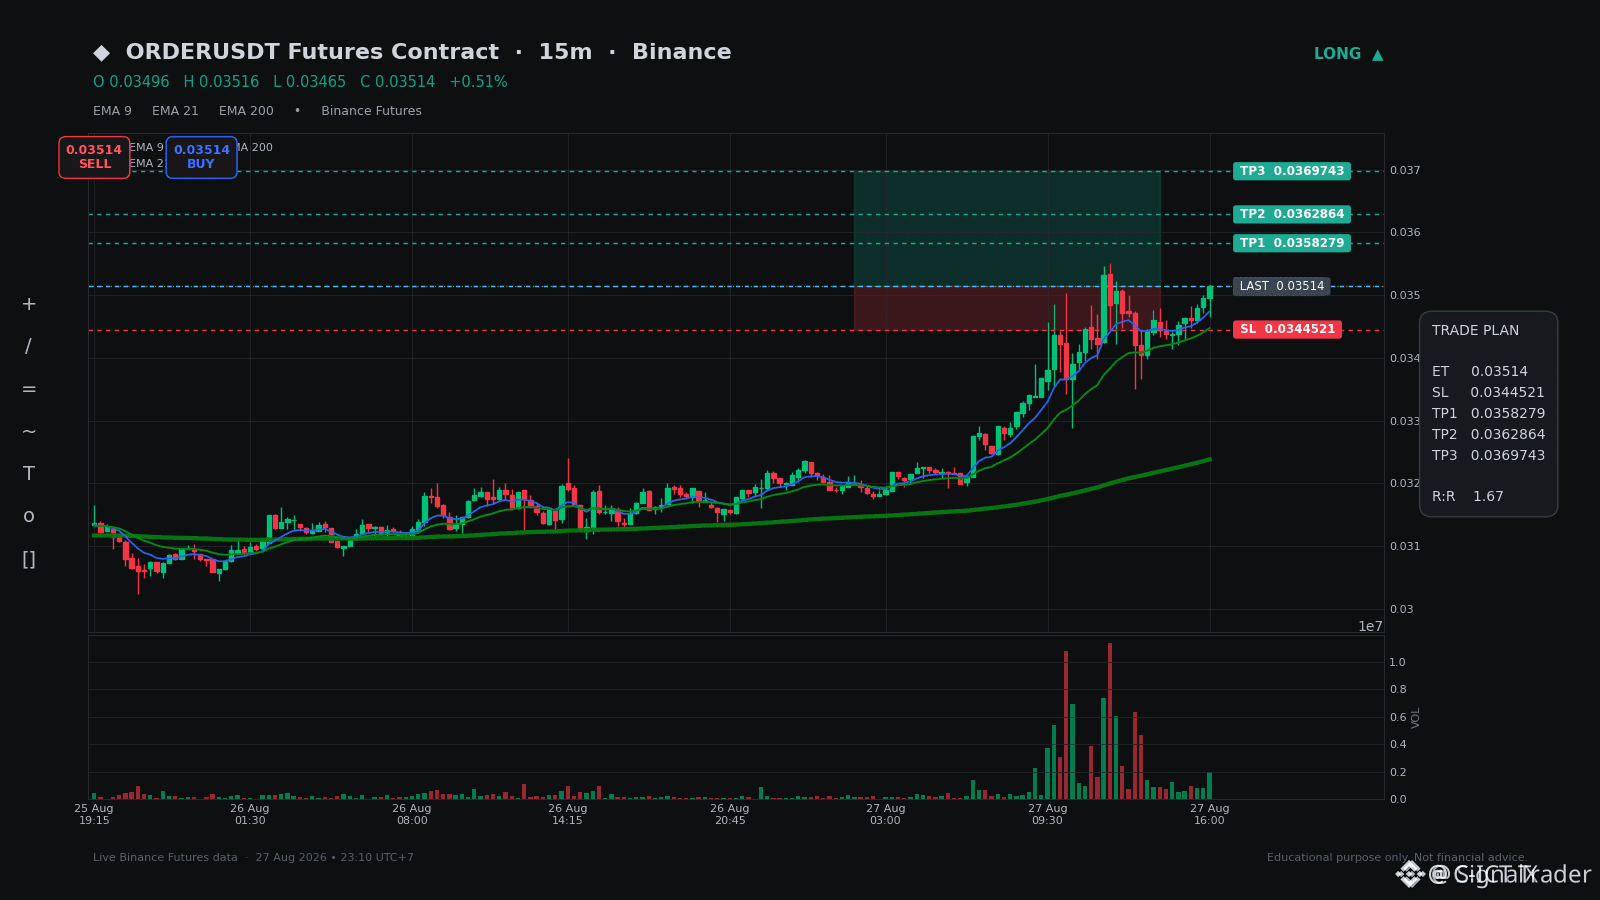Click the 0.2 volume axis label
1600x900 pixels.
[x=1397, y=772]
